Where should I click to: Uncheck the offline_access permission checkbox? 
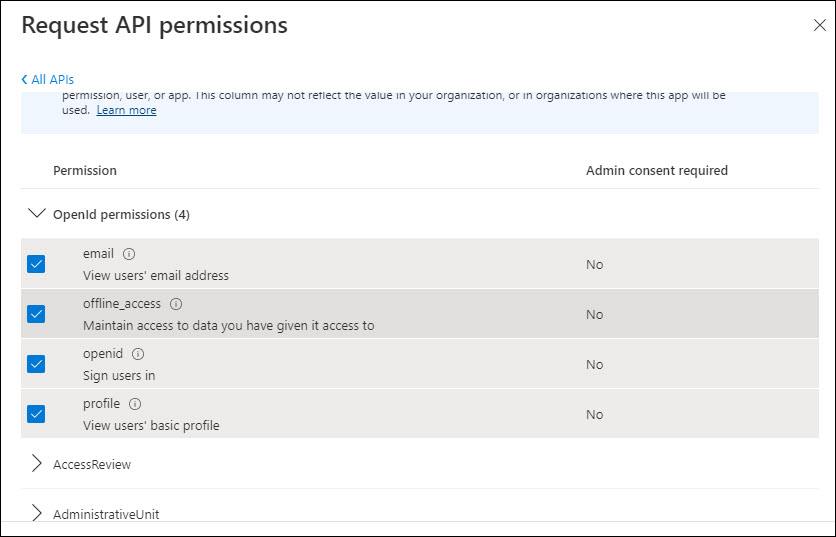coord(37,314)
